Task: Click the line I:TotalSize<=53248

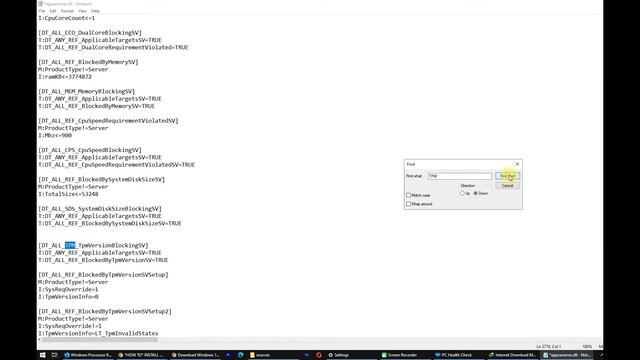Action: point(68,194)
